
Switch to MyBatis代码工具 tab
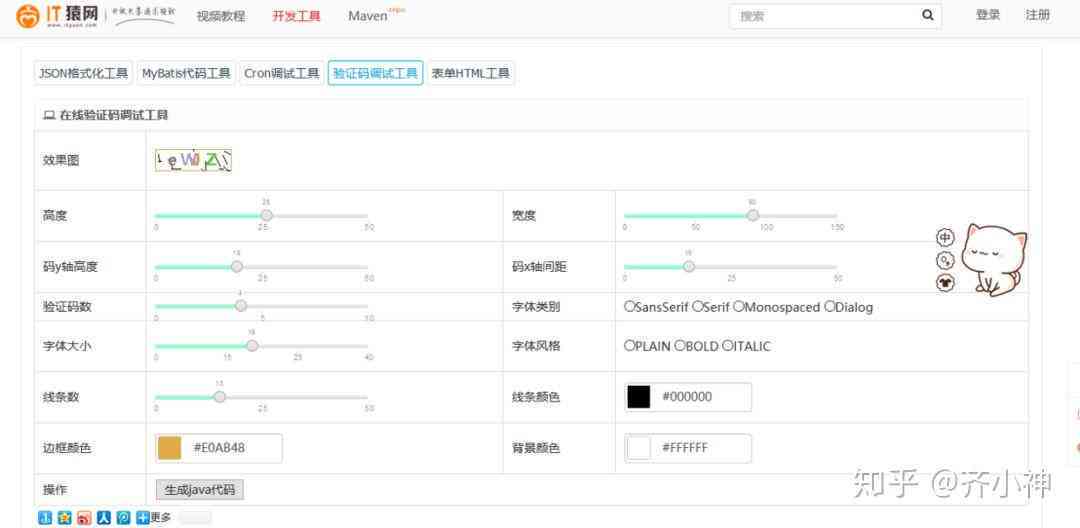point(186,73)
